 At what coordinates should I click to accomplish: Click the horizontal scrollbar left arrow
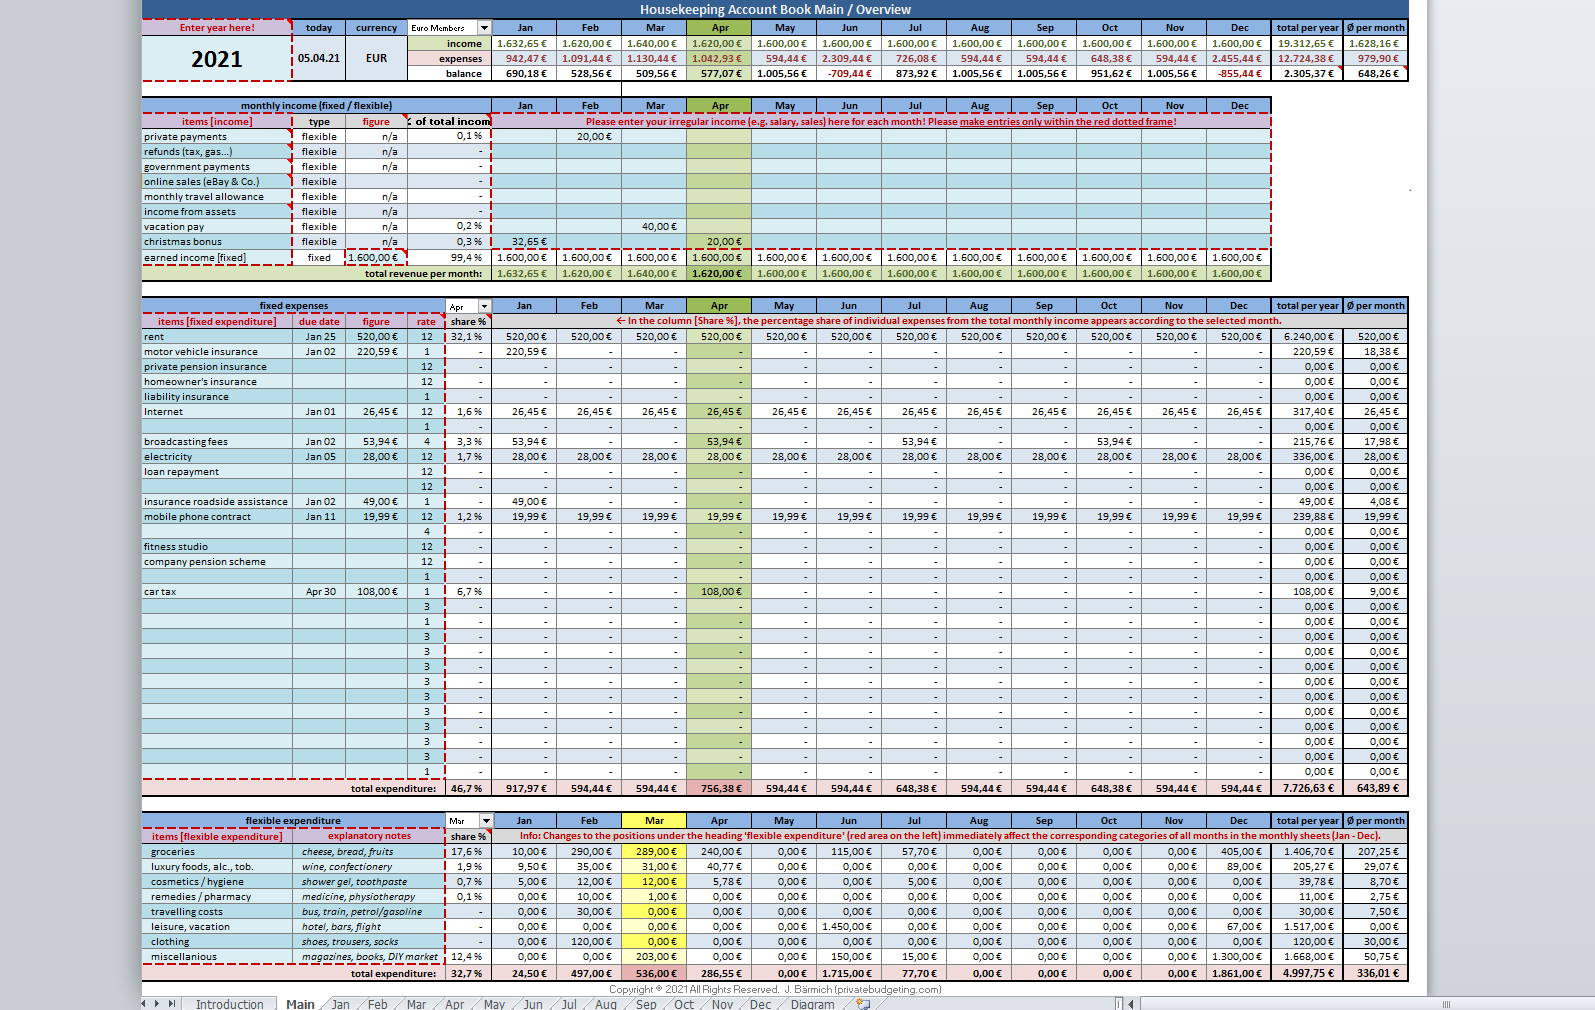1131,1004
